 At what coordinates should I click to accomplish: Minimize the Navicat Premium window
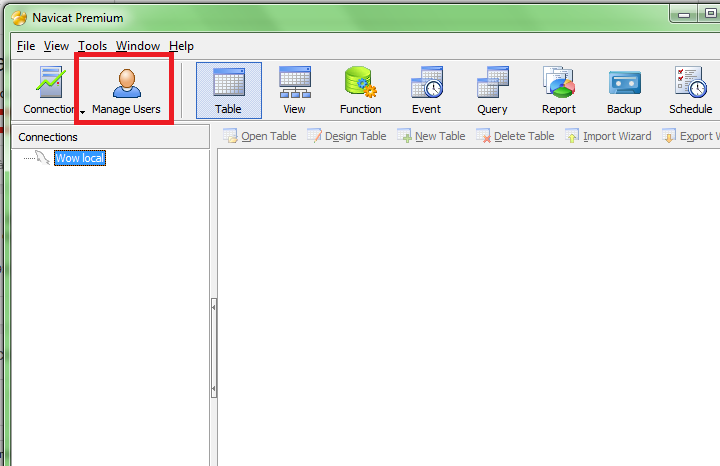coord(684,15)
